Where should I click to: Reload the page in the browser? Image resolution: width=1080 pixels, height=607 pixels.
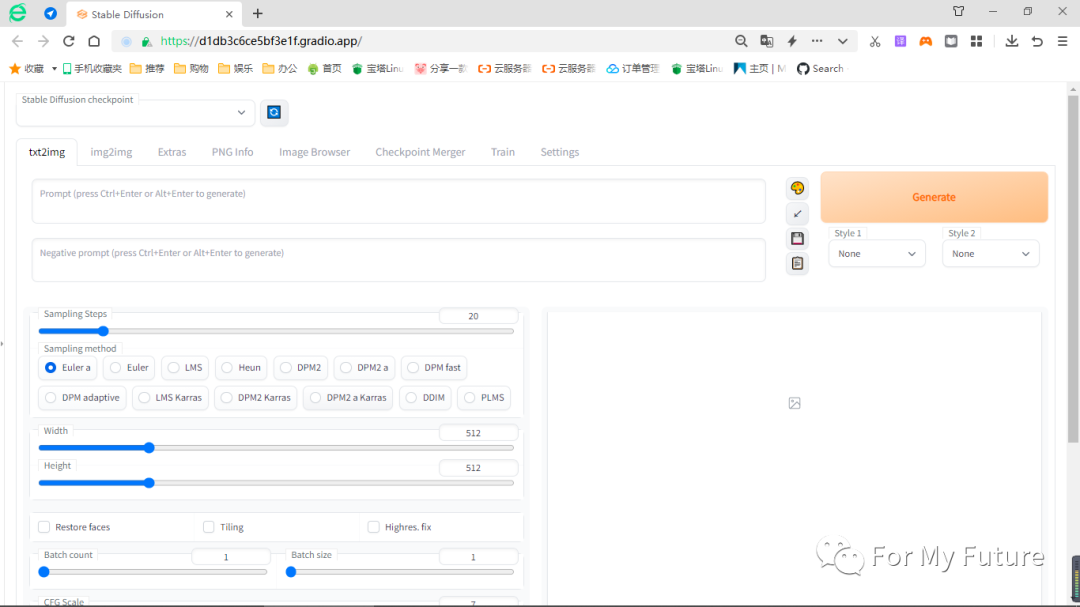click(x=69, y=41)
